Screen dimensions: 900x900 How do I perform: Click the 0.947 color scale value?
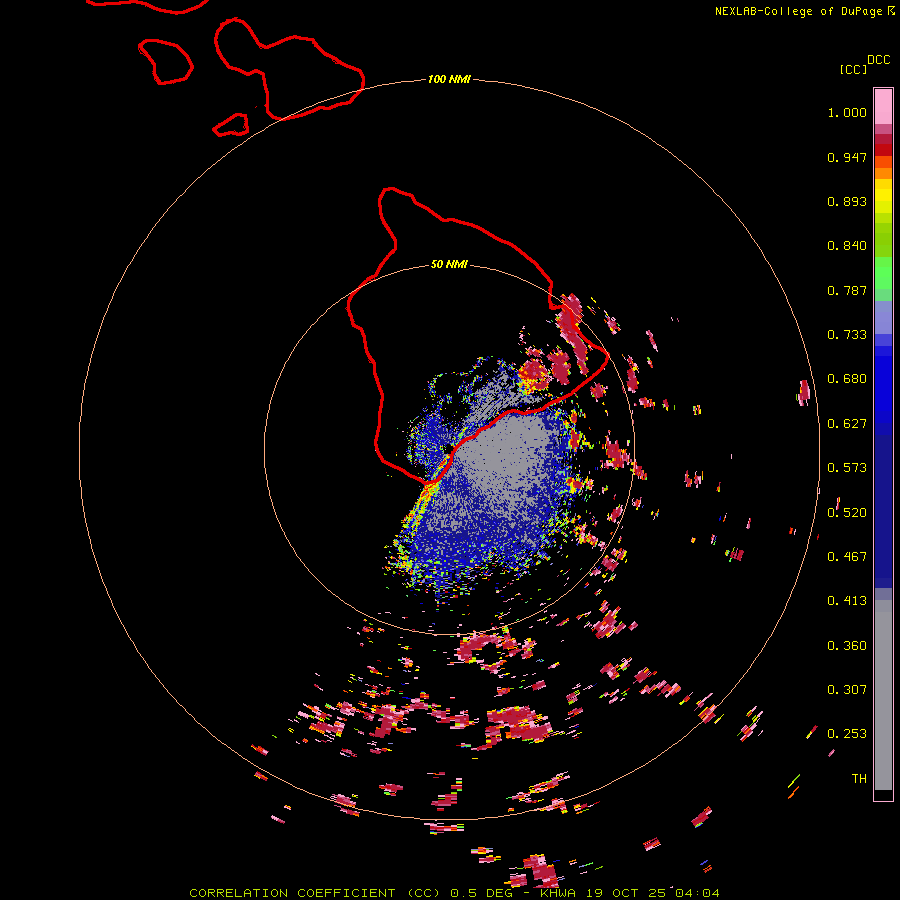tap(847, 157)
